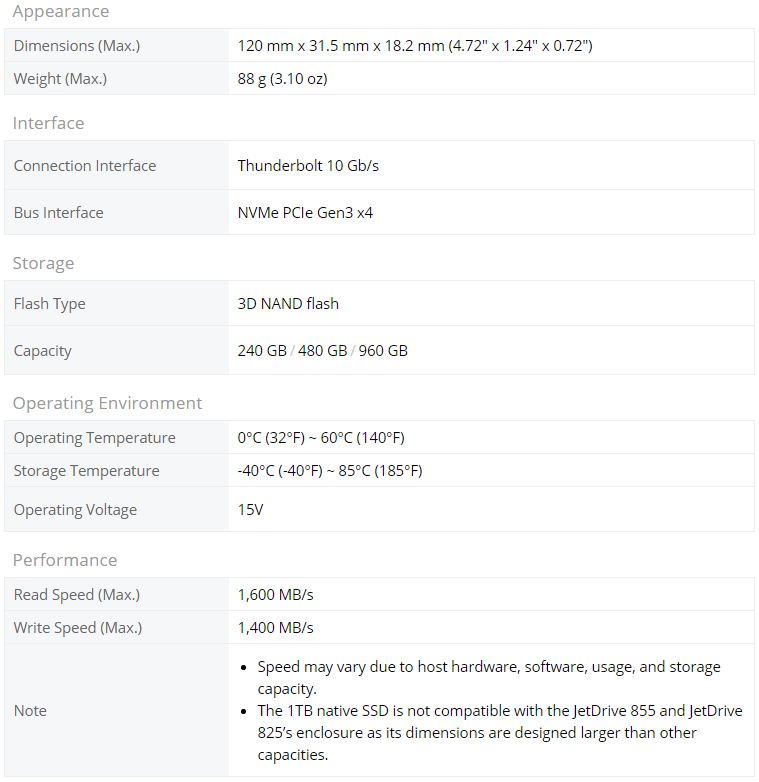Viewport: 759px width, 782px height.
Task: Select the Connection Interface label
Action: point(85,165)
